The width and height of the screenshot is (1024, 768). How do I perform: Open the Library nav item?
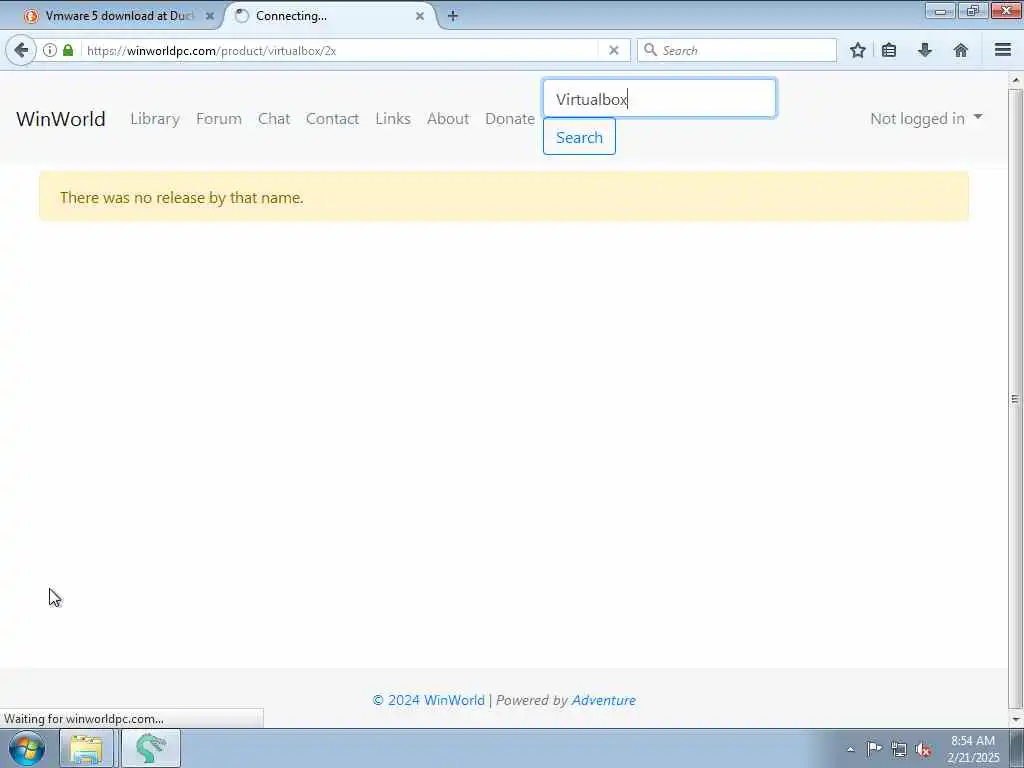pos(155,119)
